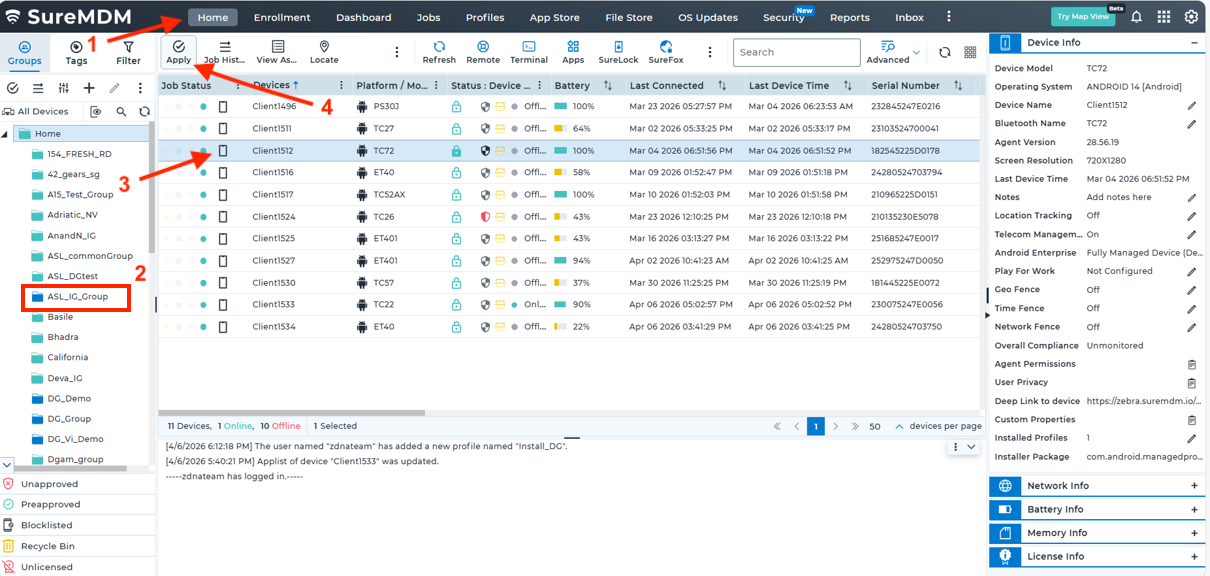Toggle sort on Serial Number column

click(x=958, y=86)
